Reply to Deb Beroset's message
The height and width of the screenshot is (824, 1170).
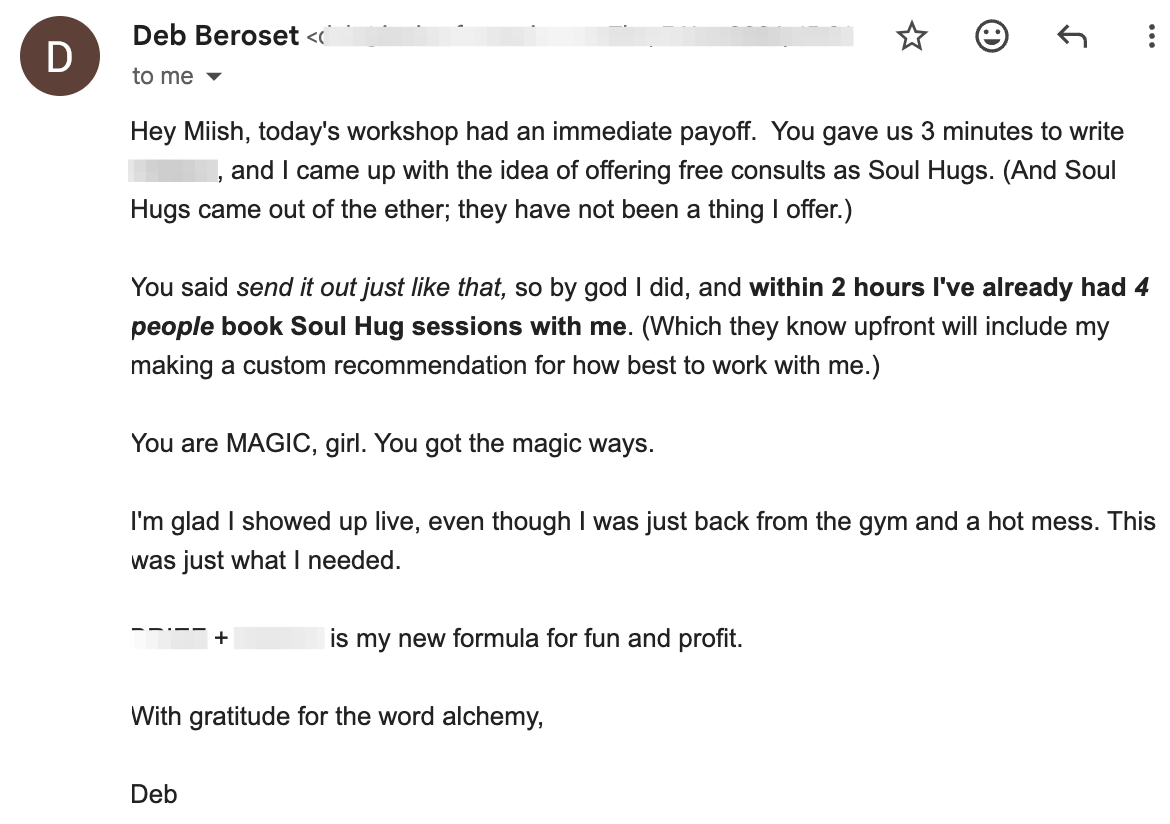[x=1071, y=38]
